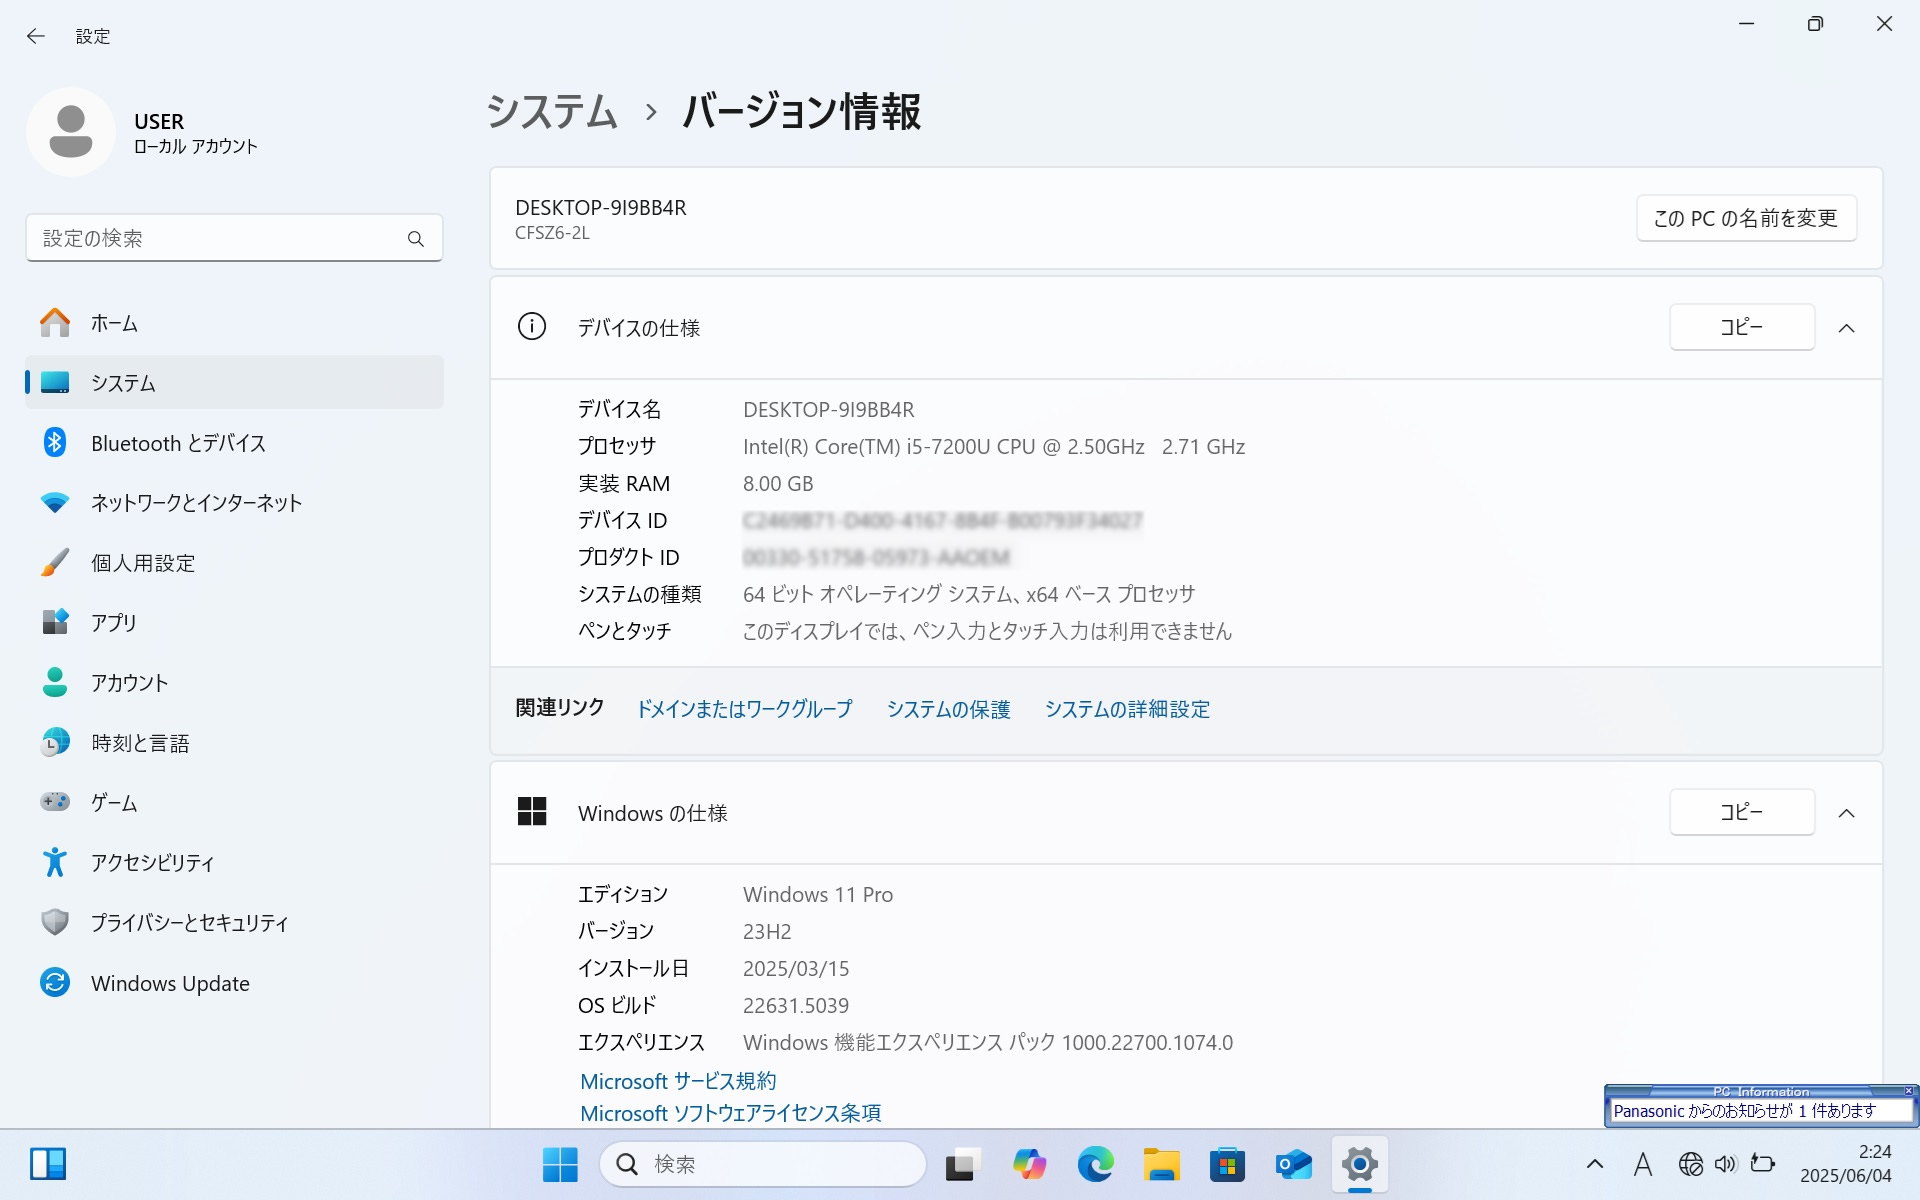Open 個人用設定 settings
1920x1200 pixels.
tap(234, 563)
